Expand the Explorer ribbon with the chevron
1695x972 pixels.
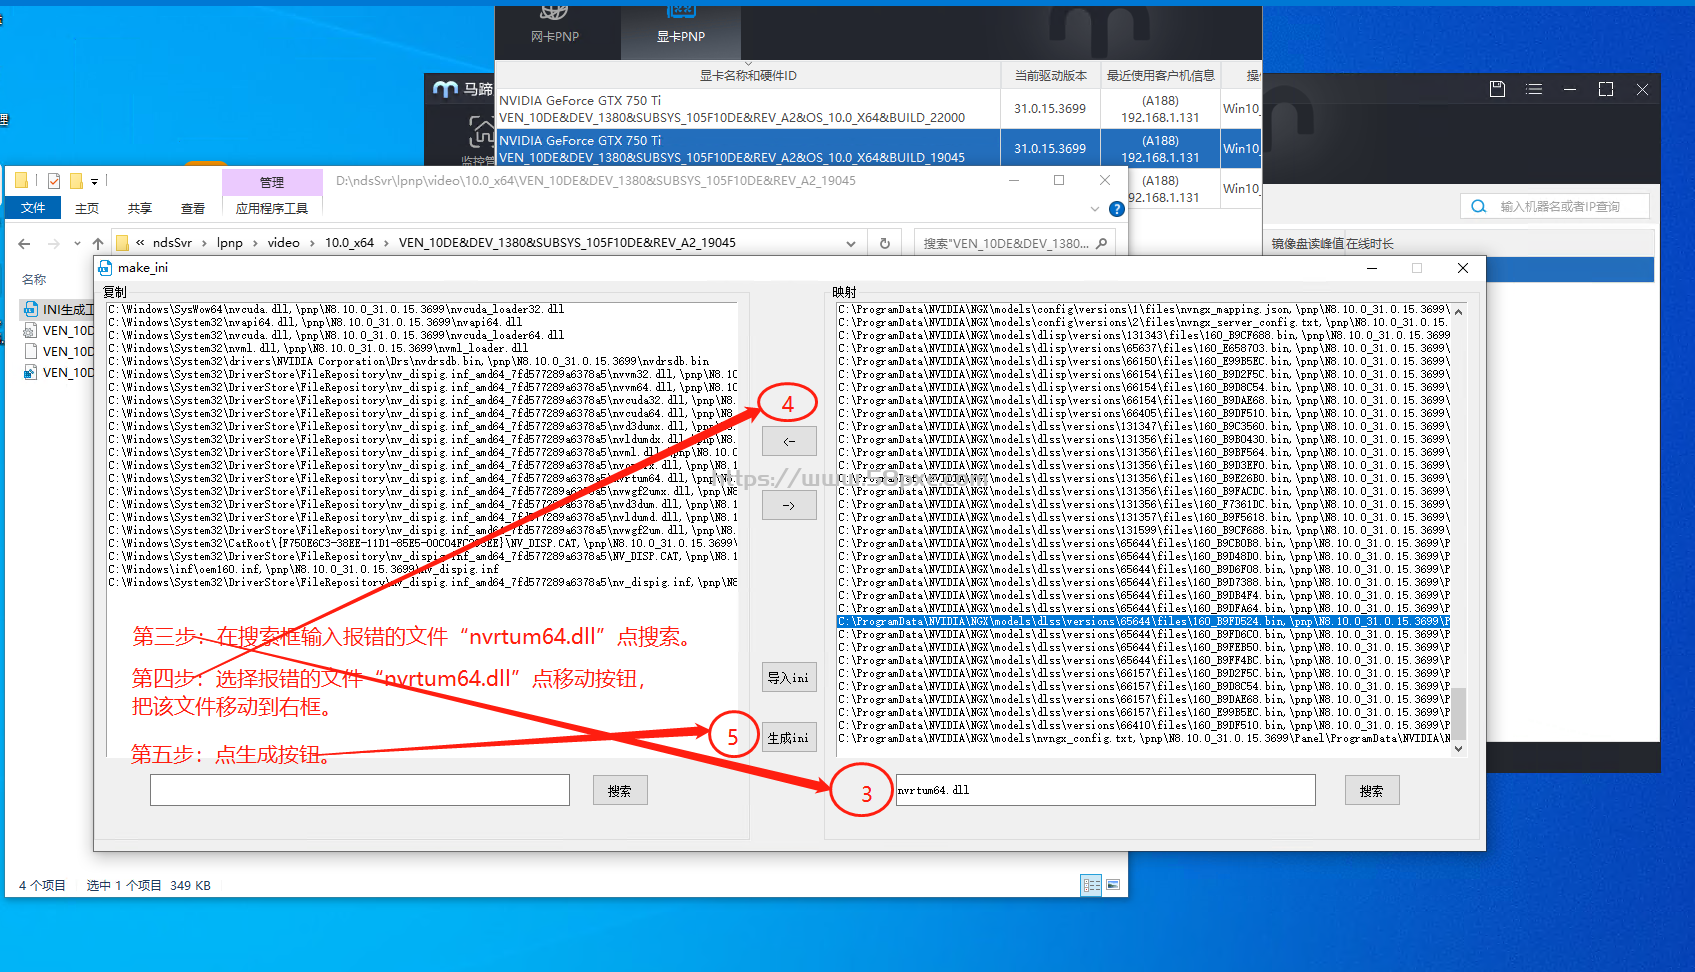[x=1094, y=209]
